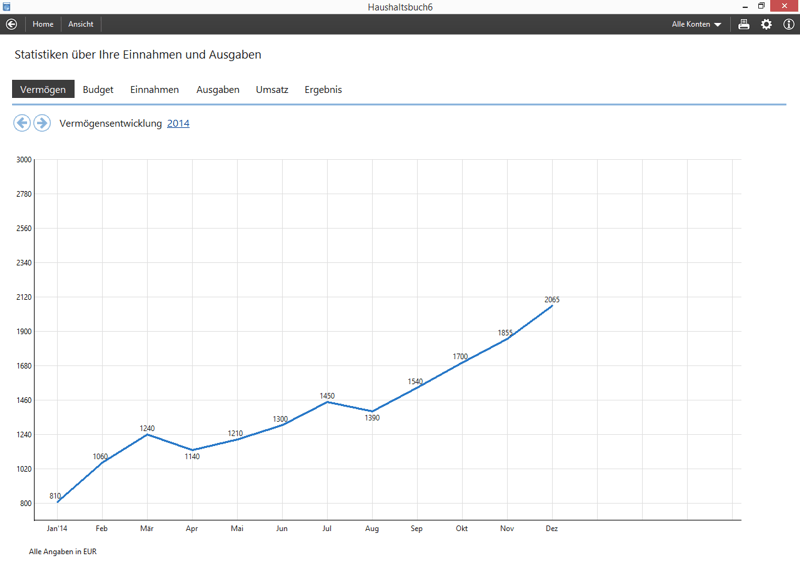Image resolution: width=800 pixels, height=575 pixels.
Task: Click the Dez data point labeled 2065
Action: click(x=552, y=306)
